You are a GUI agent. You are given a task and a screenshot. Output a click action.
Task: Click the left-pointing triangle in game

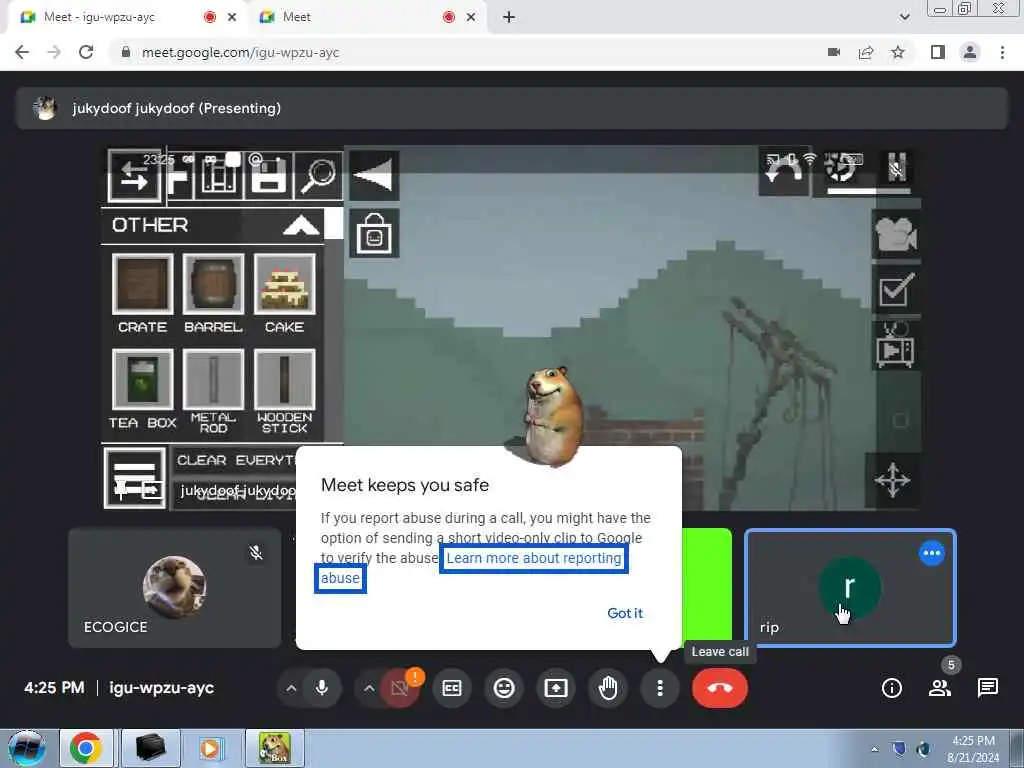pyautogui.click(x=374, y=176)
